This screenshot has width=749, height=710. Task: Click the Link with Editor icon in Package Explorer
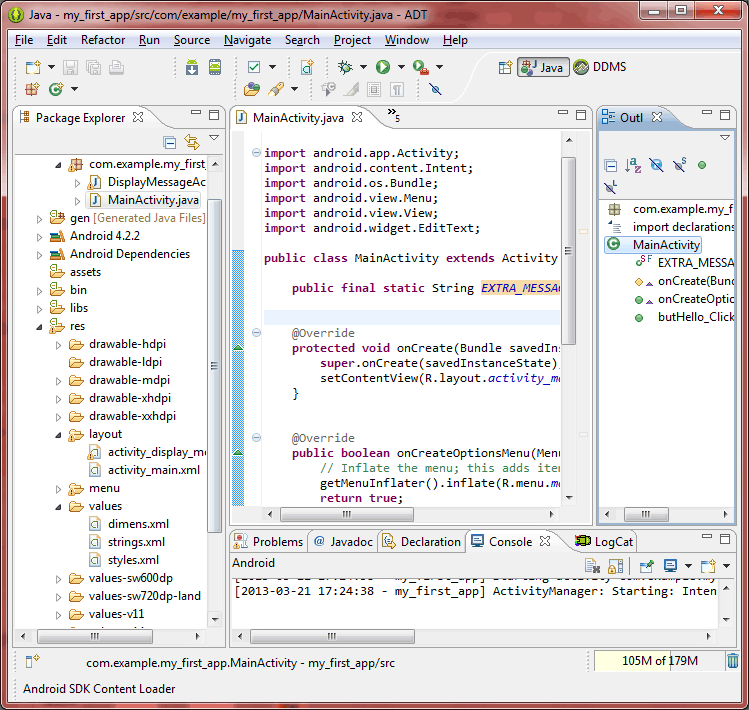click(x=192, y=142)
